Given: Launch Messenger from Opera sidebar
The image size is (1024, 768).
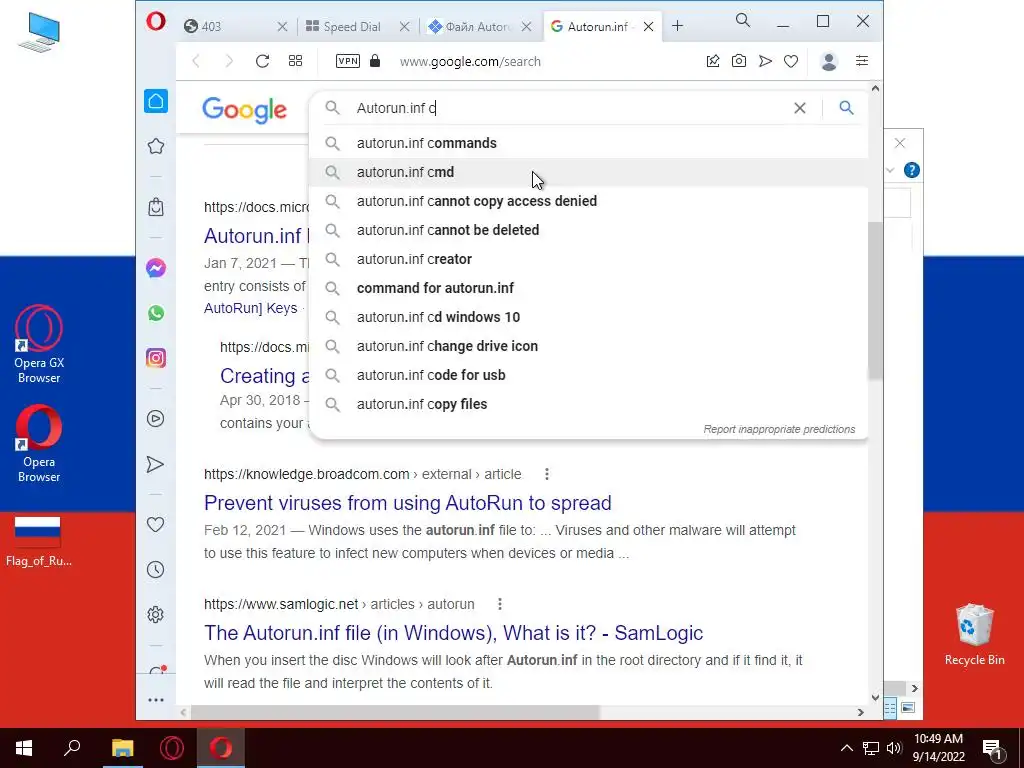Looking at the screenshot, I should (x=155, y=268).
